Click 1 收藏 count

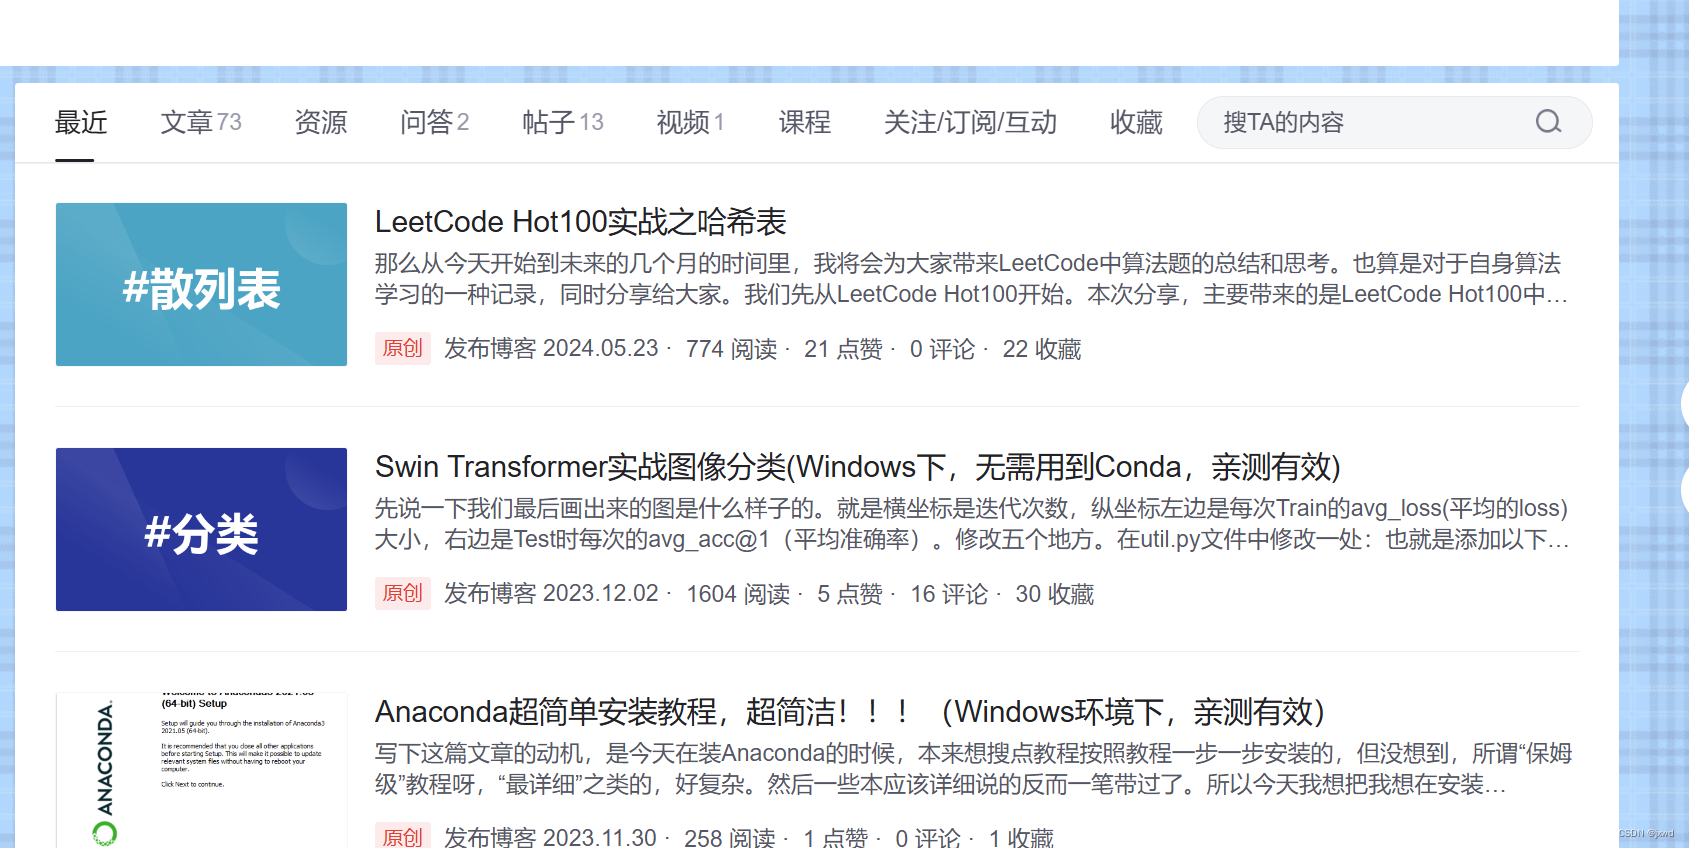1021,837
